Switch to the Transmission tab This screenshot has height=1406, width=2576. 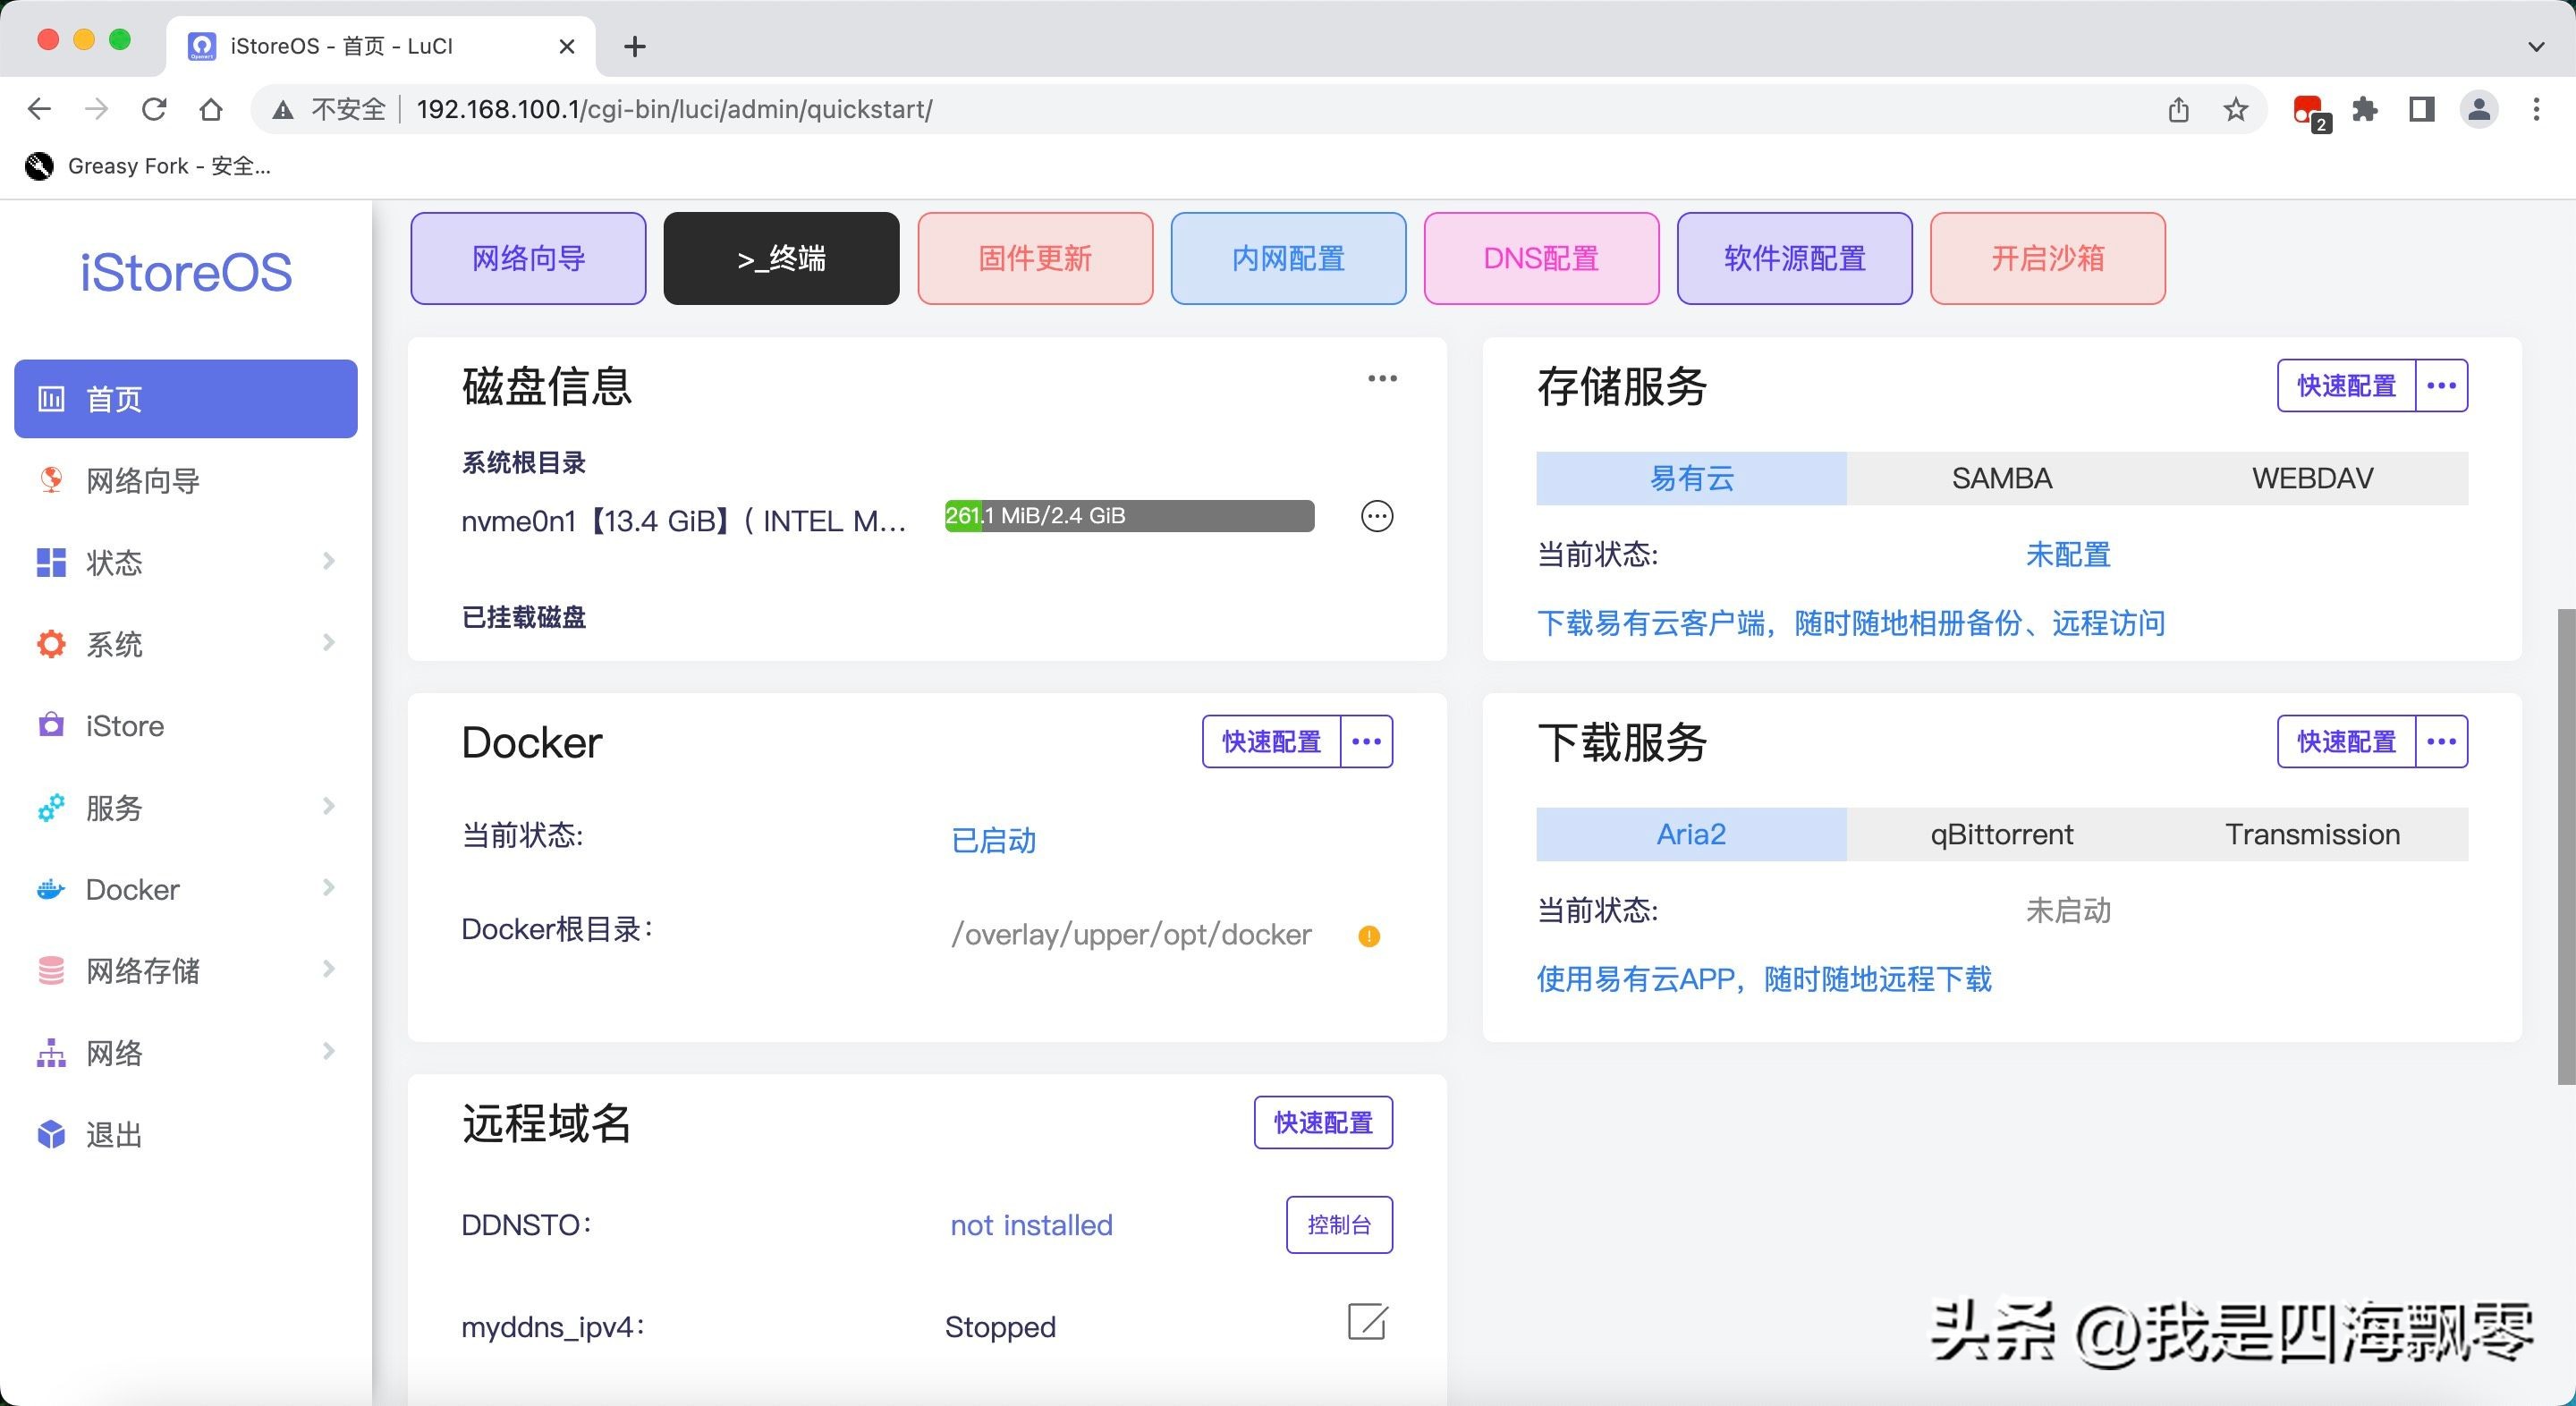[x=2312, y=834]
